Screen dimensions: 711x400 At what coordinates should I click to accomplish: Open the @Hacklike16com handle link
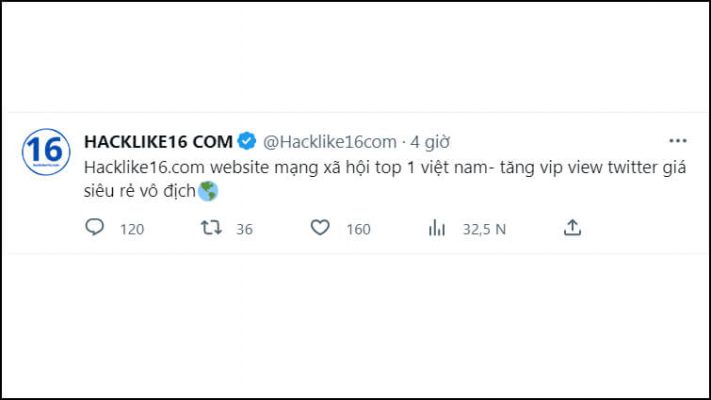pyautogui.click(x=329, y=140)
